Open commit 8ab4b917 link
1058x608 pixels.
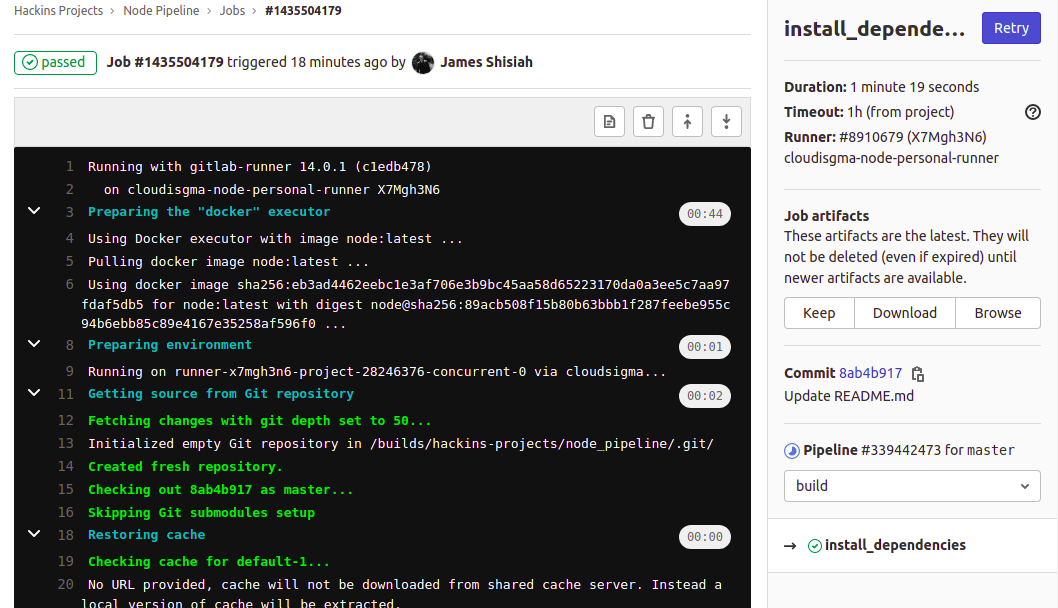click(x=870, y=373)
